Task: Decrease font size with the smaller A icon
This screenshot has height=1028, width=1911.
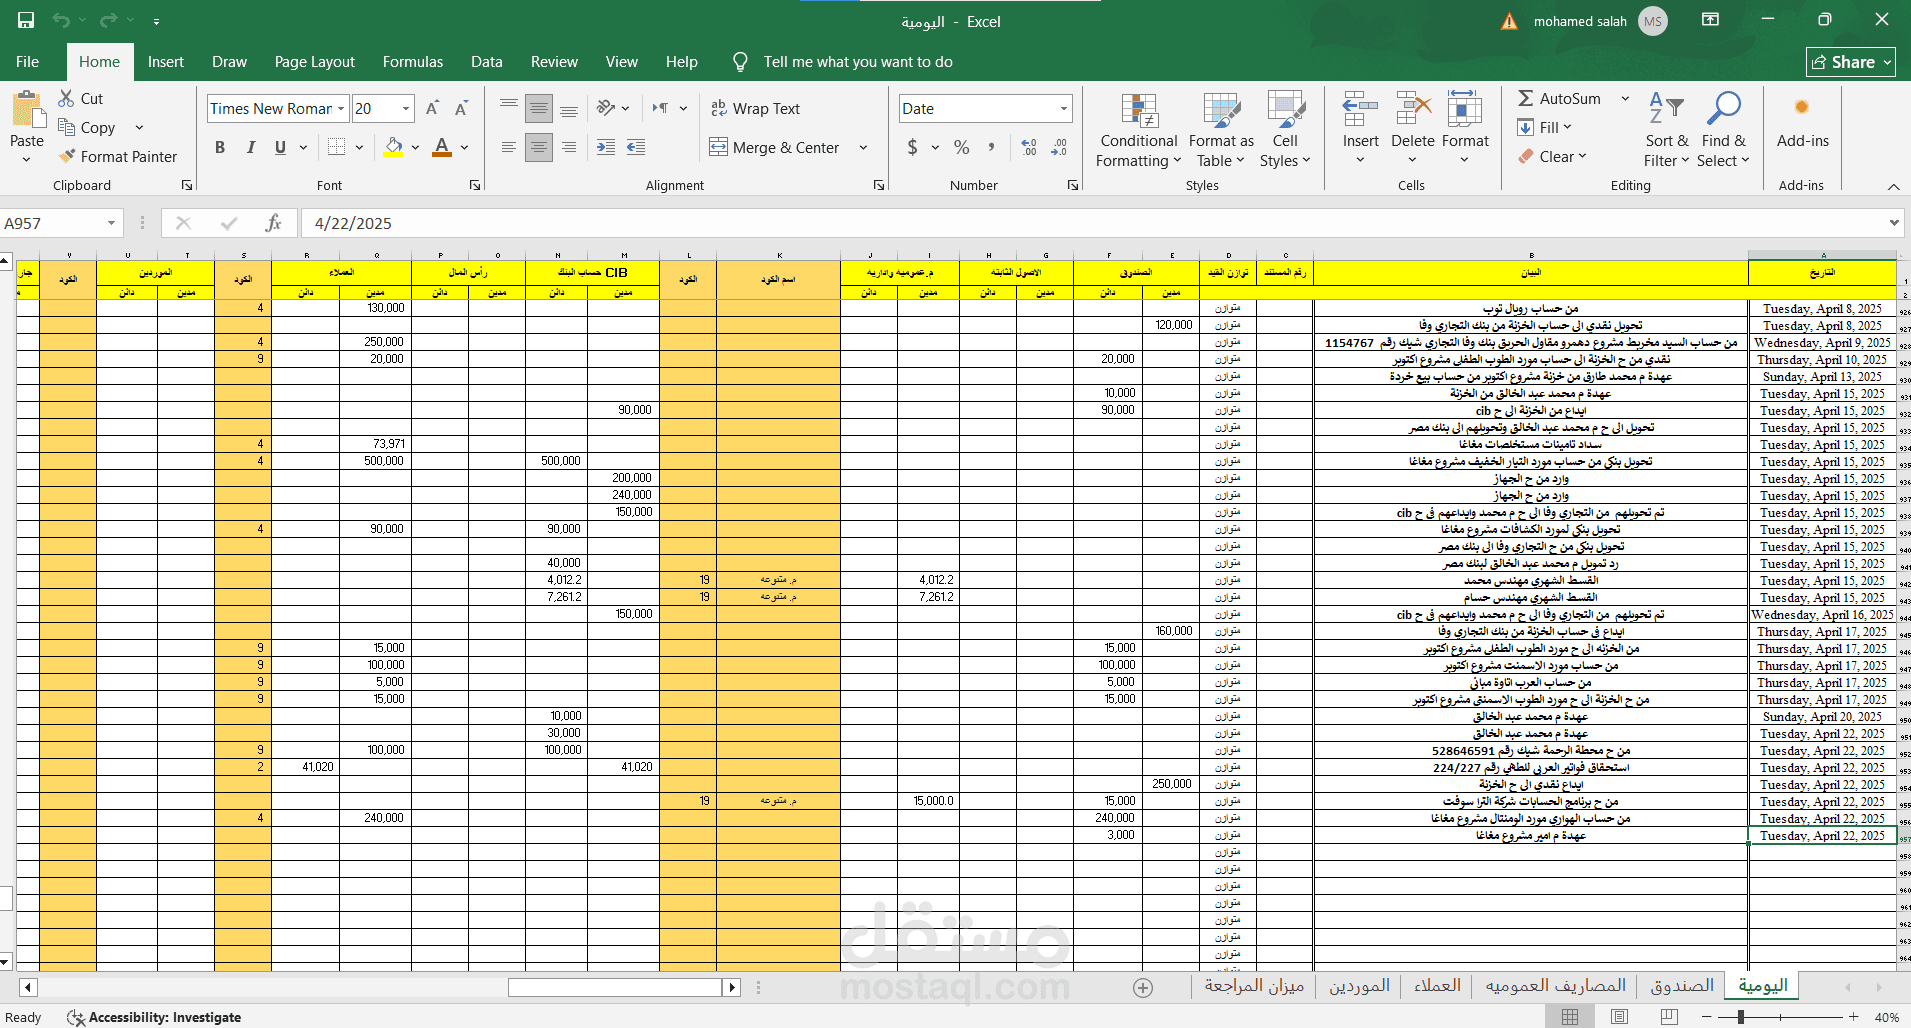Action: [461, 108]
